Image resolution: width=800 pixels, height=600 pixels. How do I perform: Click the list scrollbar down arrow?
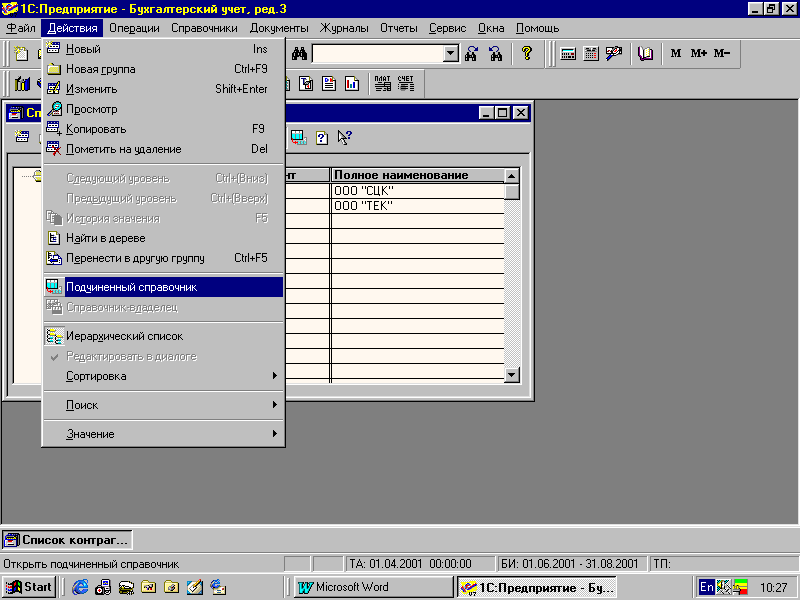point(512,375)
